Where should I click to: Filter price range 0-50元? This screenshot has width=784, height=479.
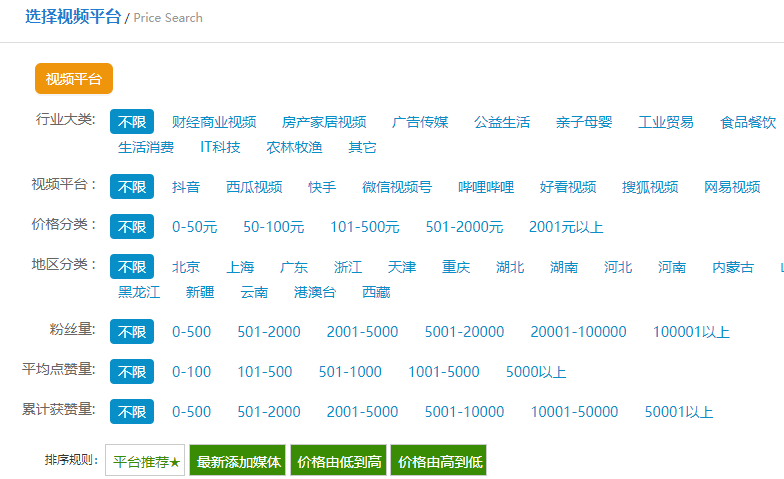[x=194, y=227]
